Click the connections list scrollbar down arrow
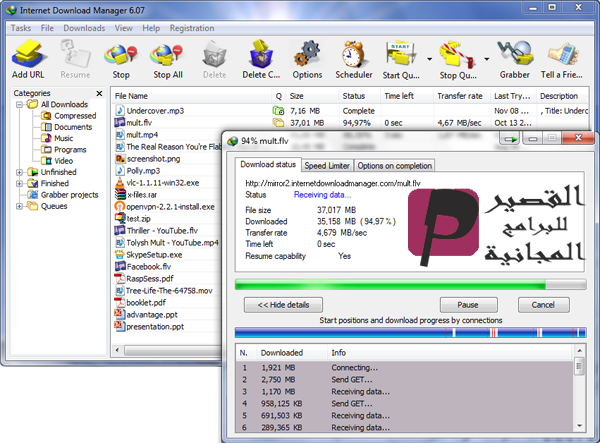The height and width of the screenshot is (443, 600). point(579,426)
